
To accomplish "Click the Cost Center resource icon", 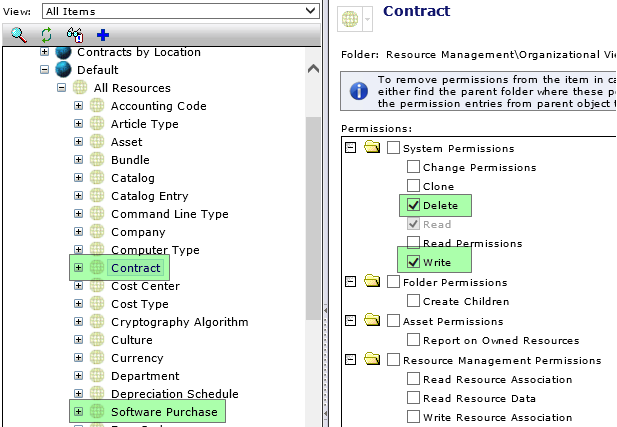I will 97,286.
